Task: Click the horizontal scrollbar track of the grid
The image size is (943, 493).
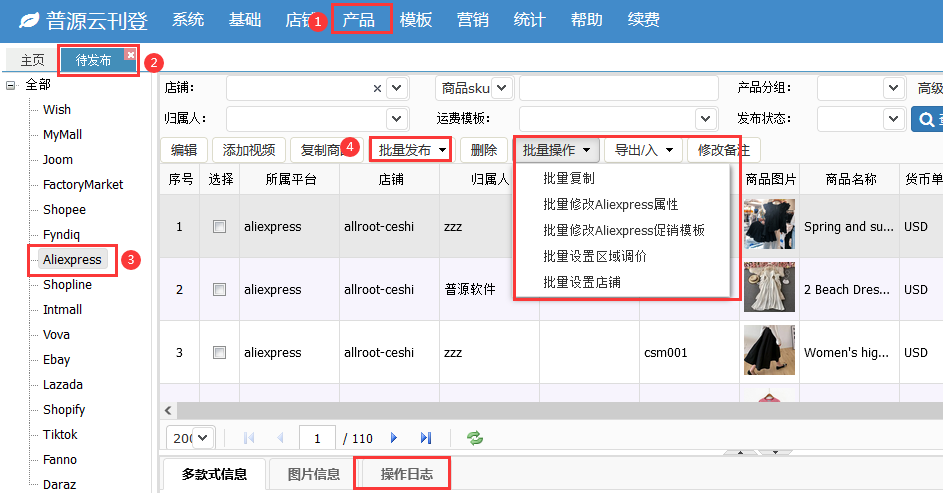Action: tap(559, 411)
